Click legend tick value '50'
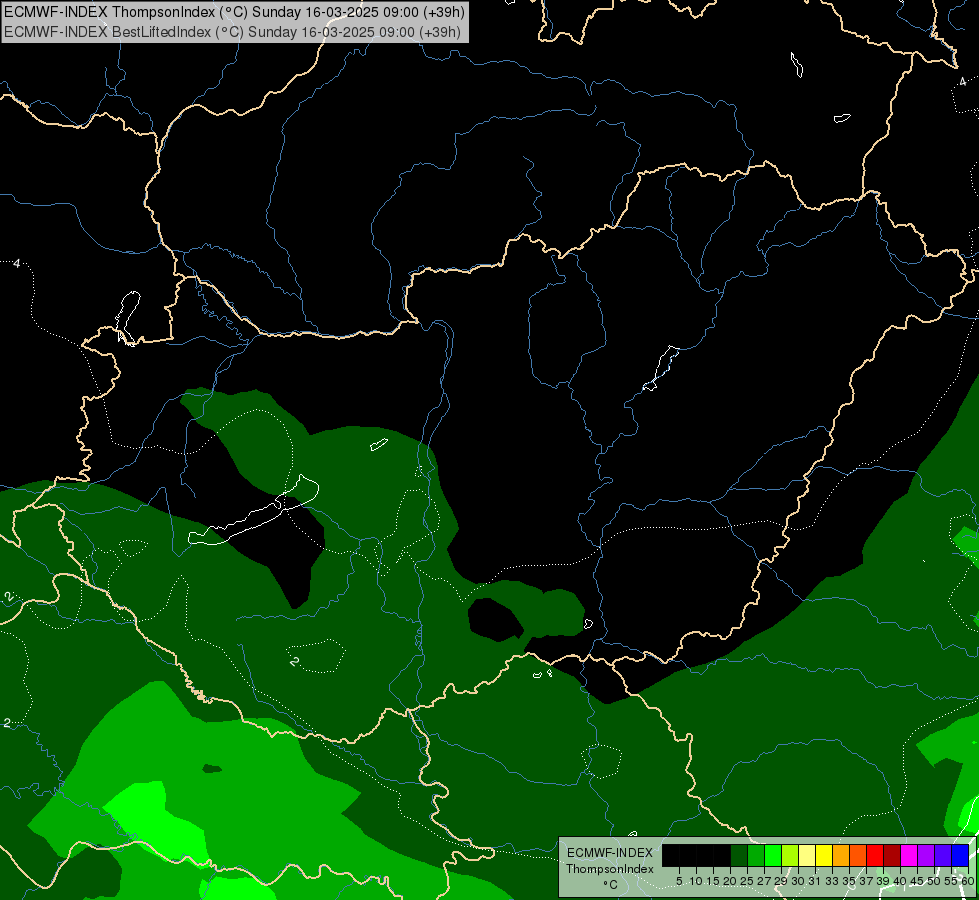Viewport: 979px width, 900px height. 933,881
